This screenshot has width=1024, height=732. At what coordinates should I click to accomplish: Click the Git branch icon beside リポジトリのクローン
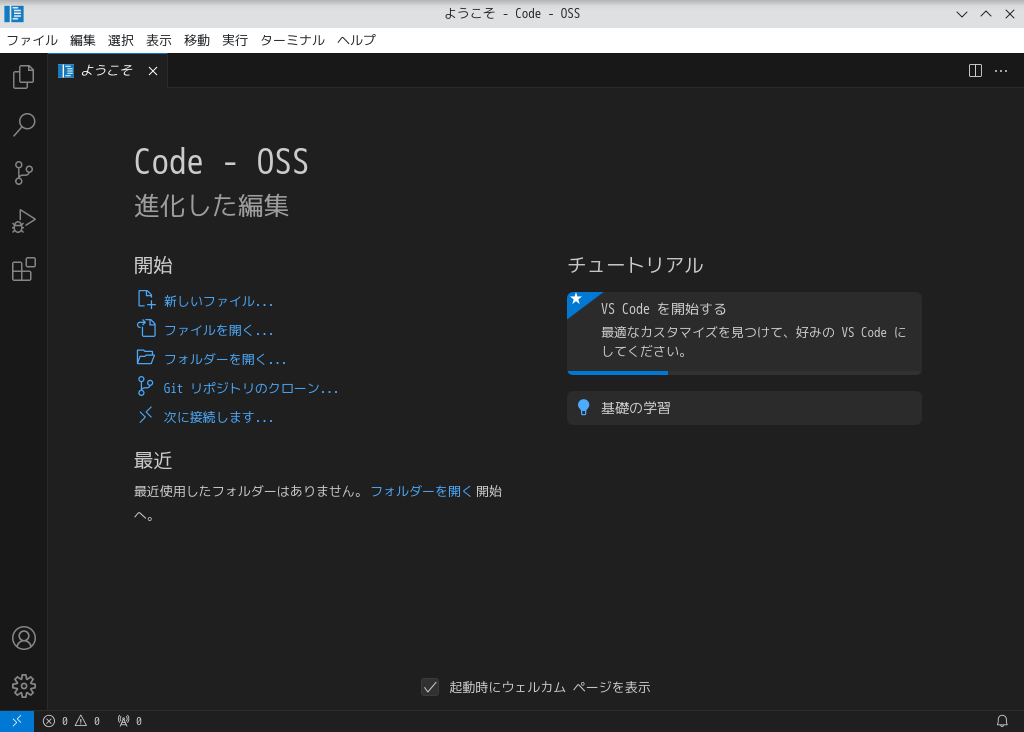pyautogui.click(x=145, y=387)
